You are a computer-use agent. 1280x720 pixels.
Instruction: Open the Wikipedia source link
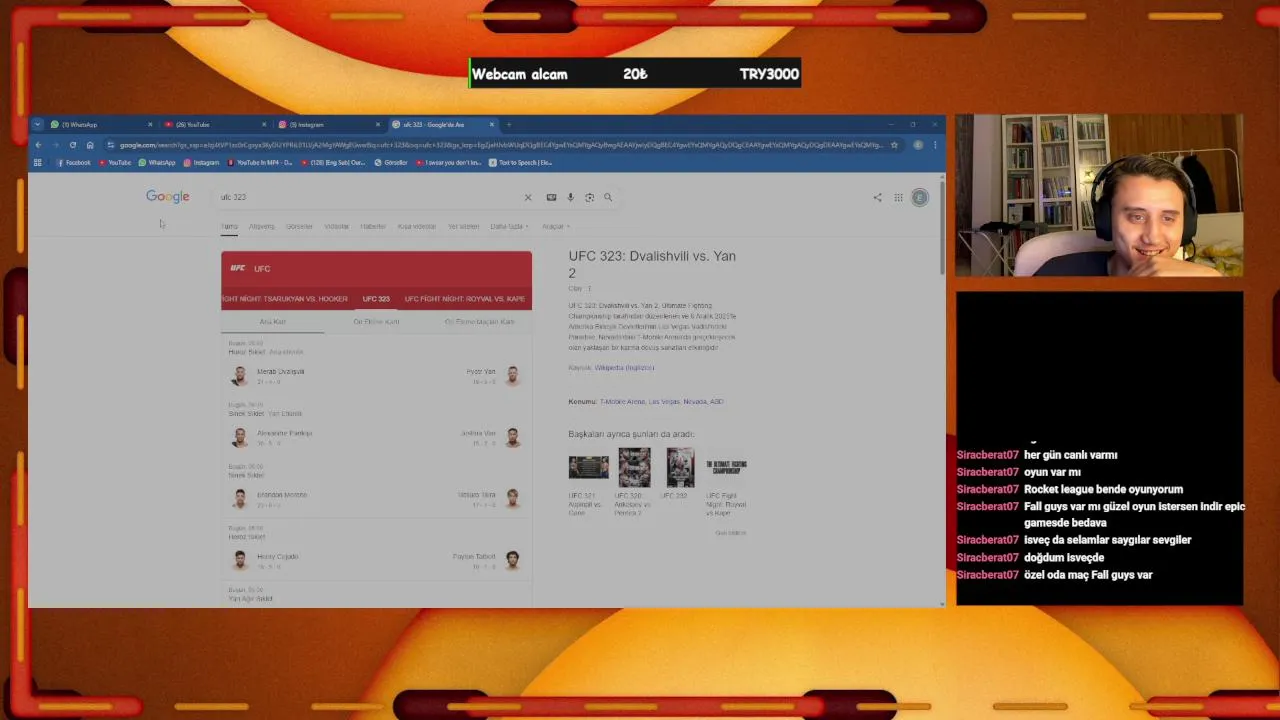624,368
